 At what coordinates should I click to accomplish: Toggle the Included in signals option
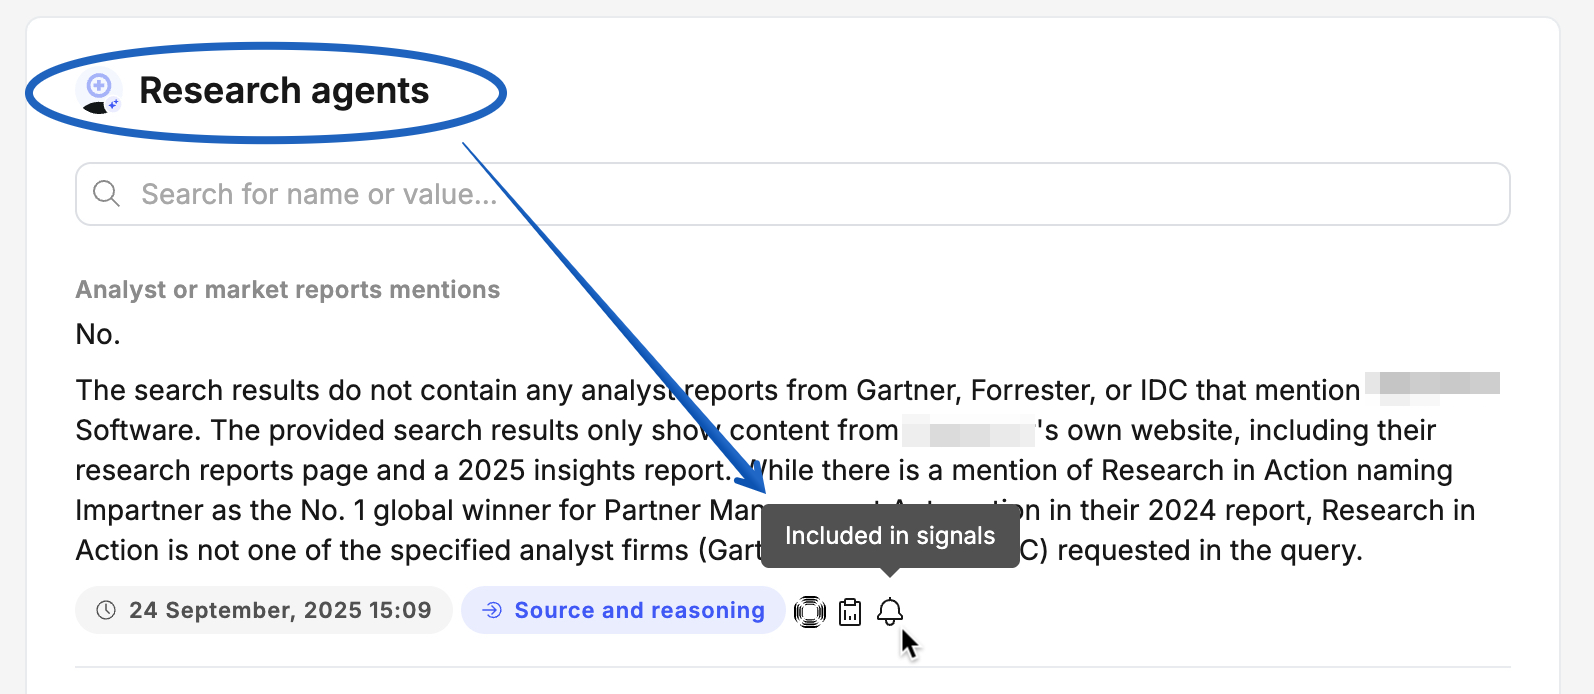[x=891, y=610]
